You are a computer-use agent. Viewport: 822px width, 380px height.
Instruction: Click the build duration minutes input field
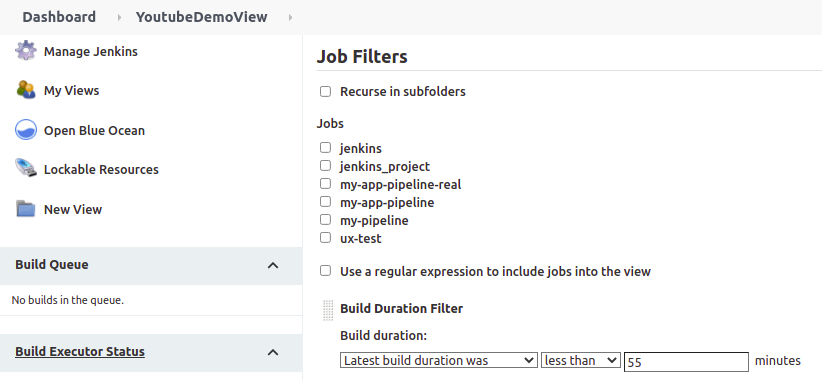coord(686,362)
